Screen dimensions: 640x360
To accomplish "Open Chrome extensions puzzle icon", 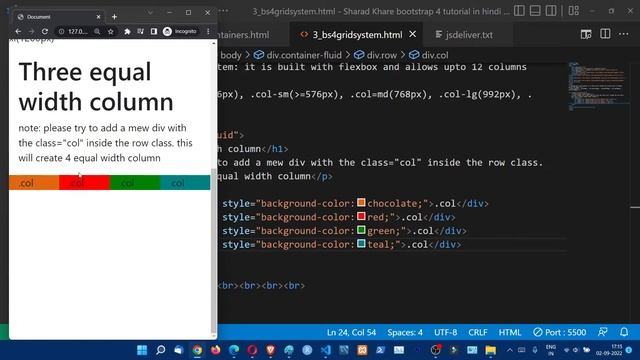I will coord(127,31).
